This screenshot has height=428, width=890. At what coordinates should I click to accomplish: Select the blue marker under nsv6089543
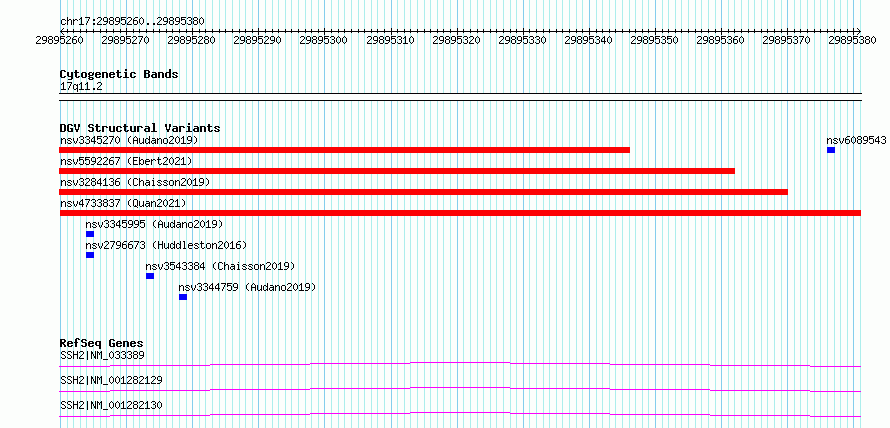tap(831, 150)
